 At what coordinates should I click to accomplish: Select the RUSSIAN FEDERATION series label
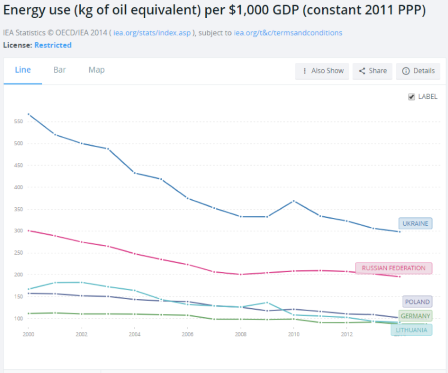(394, 268)
